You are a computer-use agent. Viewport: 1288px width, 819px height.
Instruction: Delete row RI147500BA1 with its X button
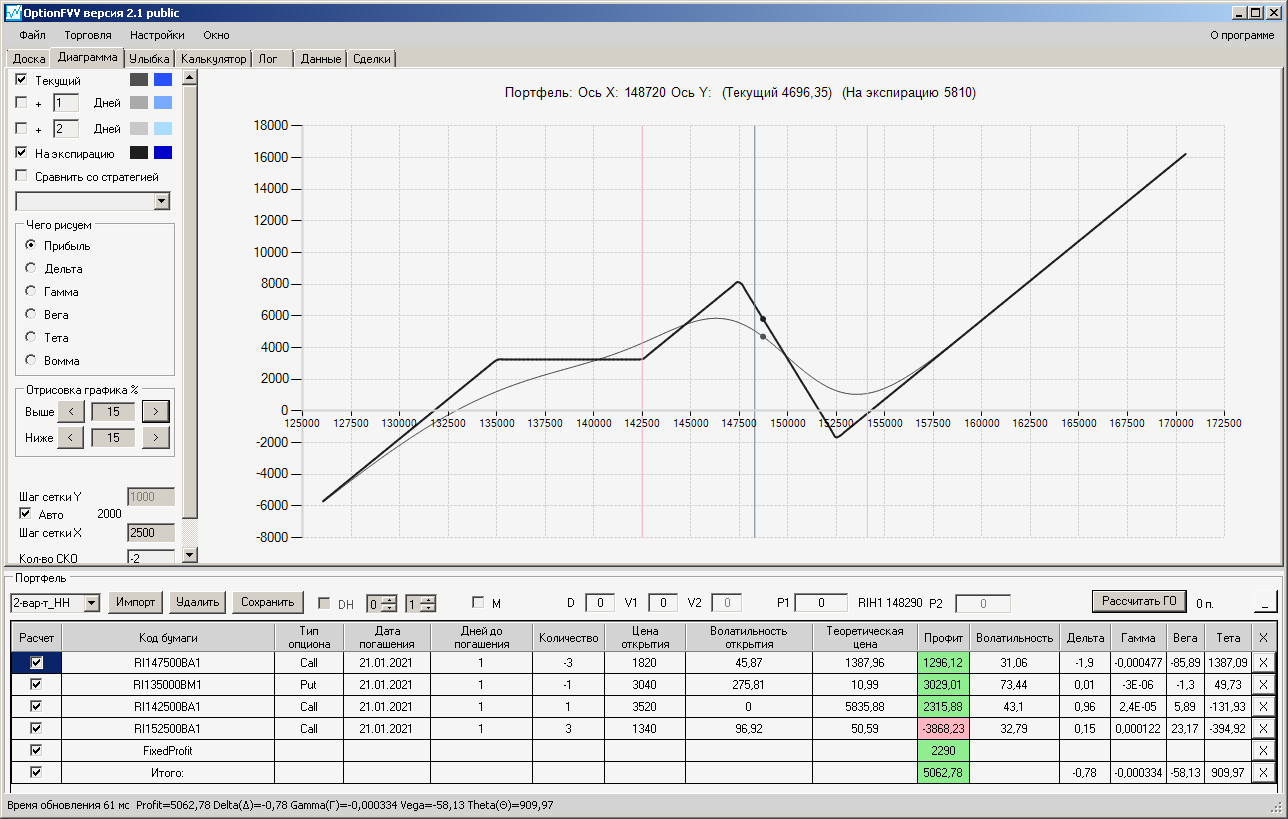point(1264,662)
